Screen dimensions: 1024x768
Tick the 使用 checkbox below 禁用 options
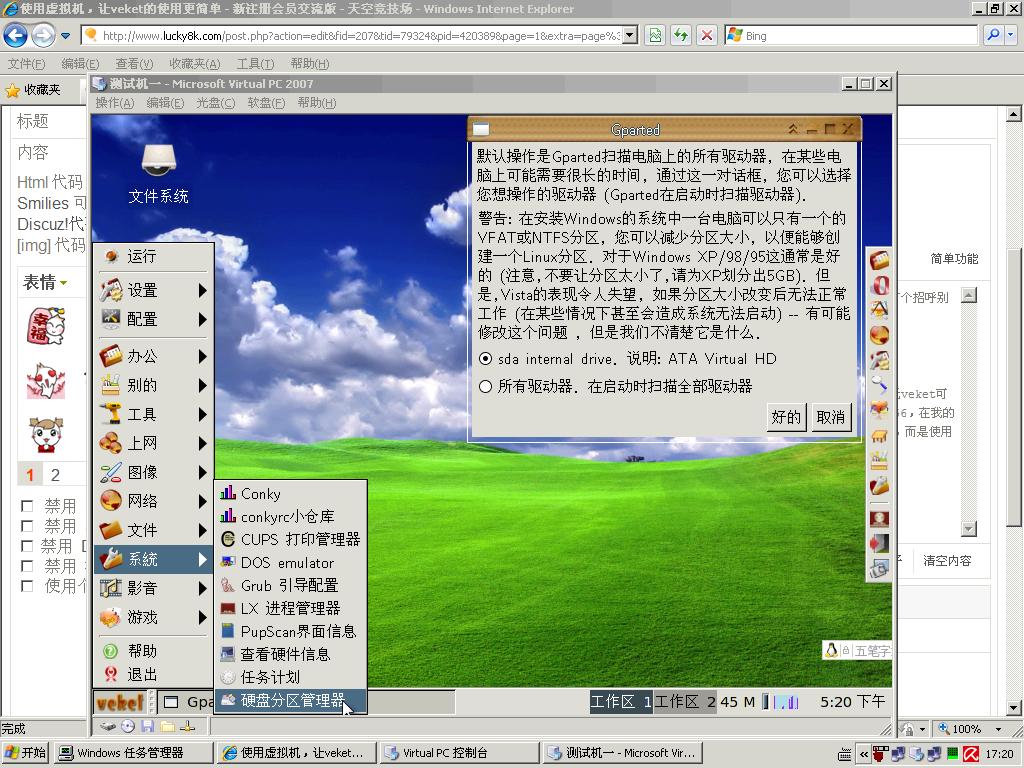[x=27, y=586]
